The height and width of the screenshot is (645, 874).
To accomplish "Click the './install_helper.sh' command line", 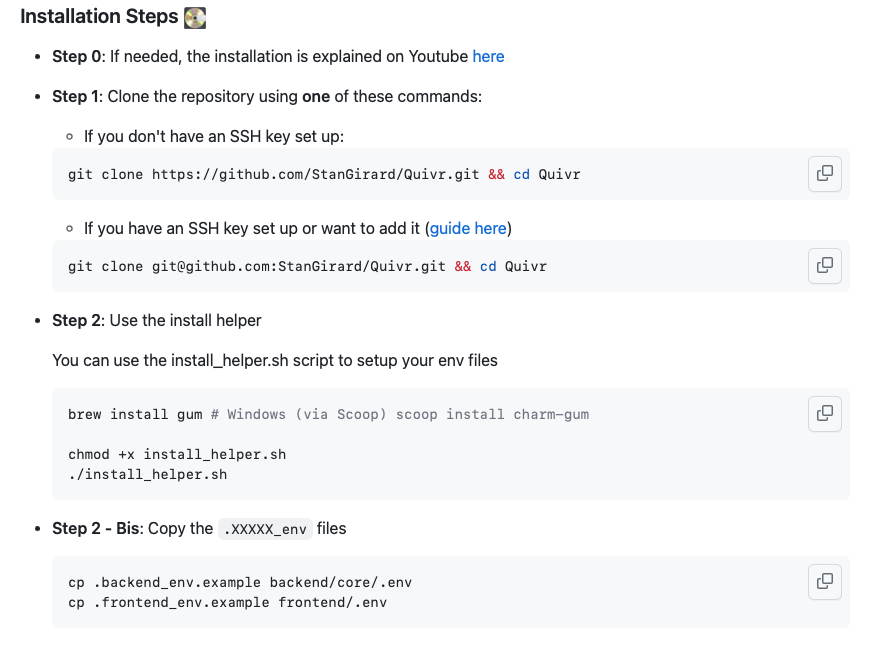I will pyautogui.click(x=147, y=474).
